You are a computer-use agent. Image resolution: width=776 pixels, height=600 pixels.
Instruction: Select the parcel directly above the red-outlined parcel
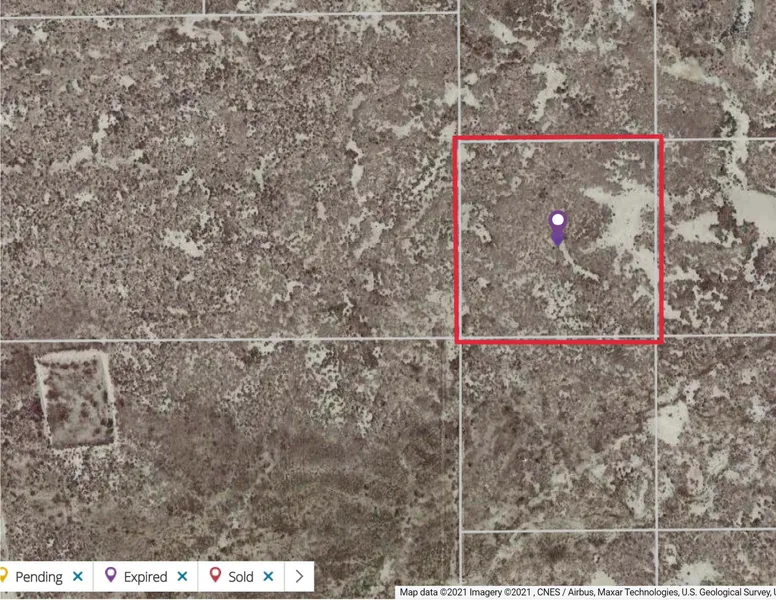(x=556, y=68)
